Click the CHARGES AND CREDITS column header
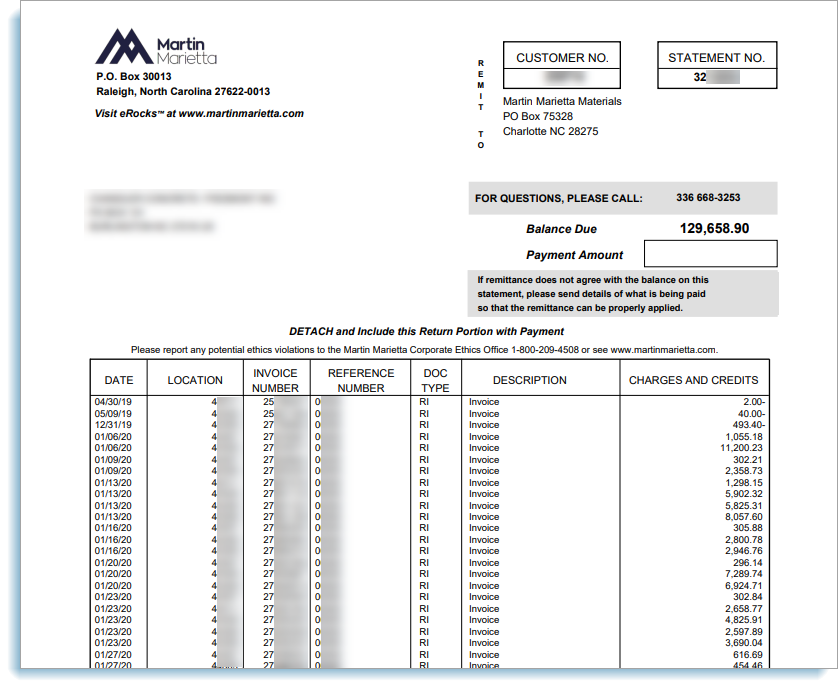This screenshot has height=689, width=838. point(693,380)
